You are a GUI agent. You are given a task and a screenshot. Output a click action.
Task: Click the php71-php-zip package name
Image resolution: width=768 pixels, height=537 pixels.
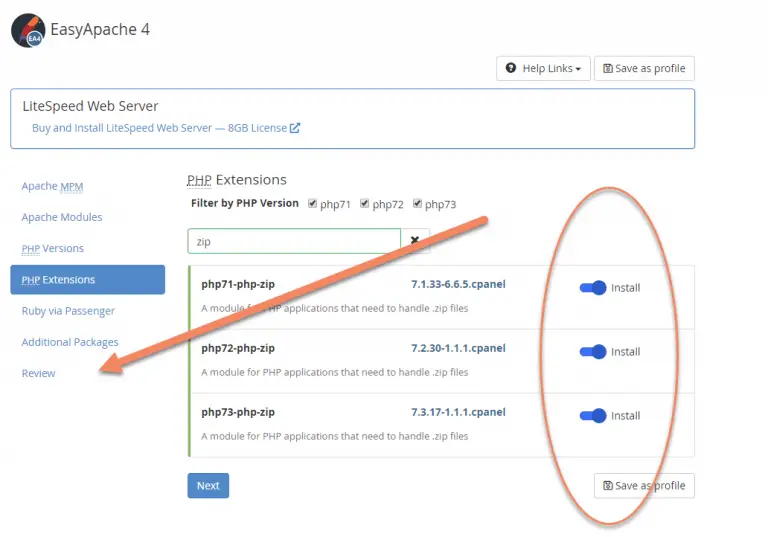[238, 284]
